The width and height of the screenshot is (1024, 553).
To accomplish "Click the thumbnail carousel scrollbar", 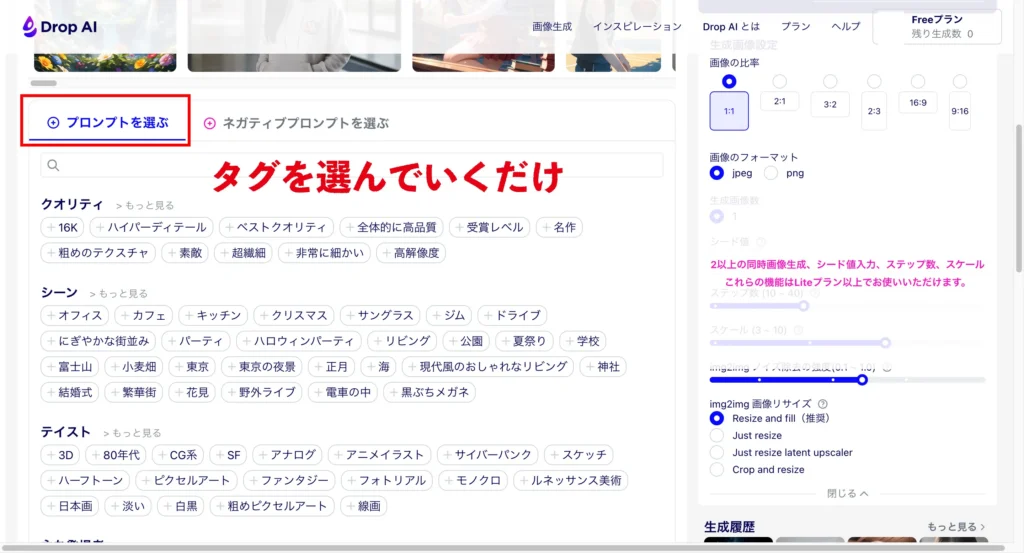I will [44, 83].
